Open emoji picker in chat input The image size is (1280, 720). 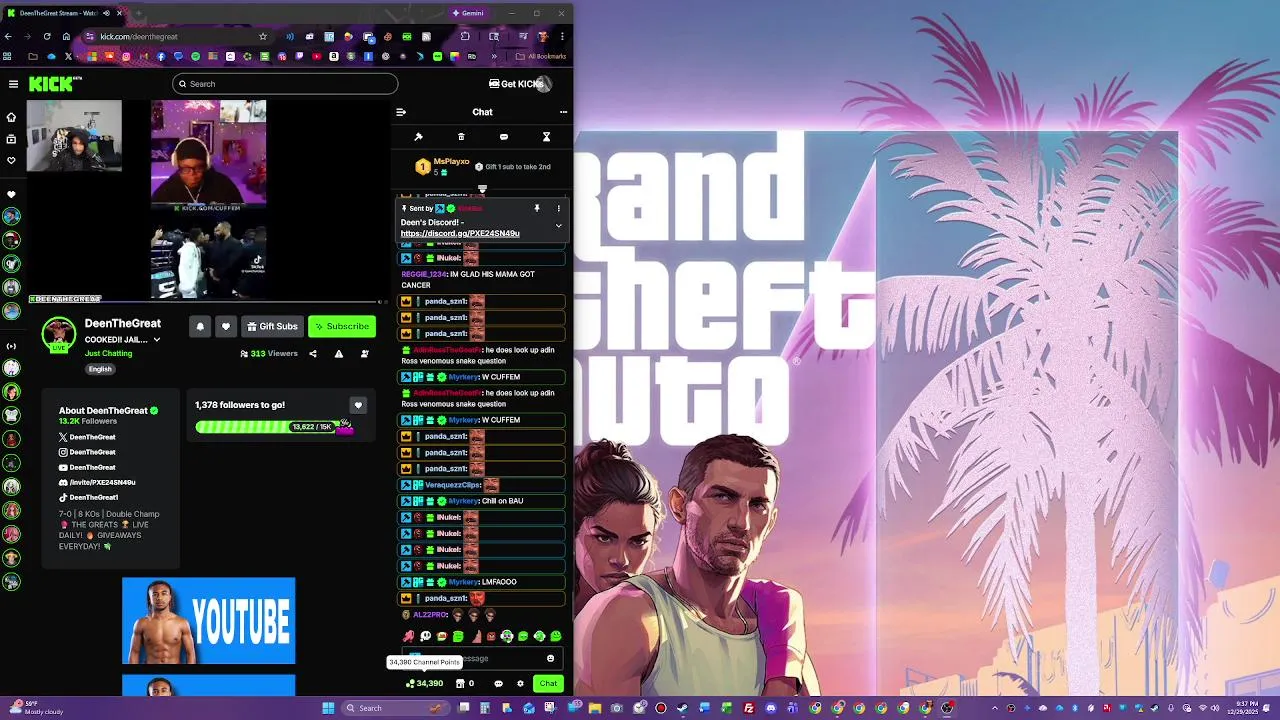click(x=550, y=658)
